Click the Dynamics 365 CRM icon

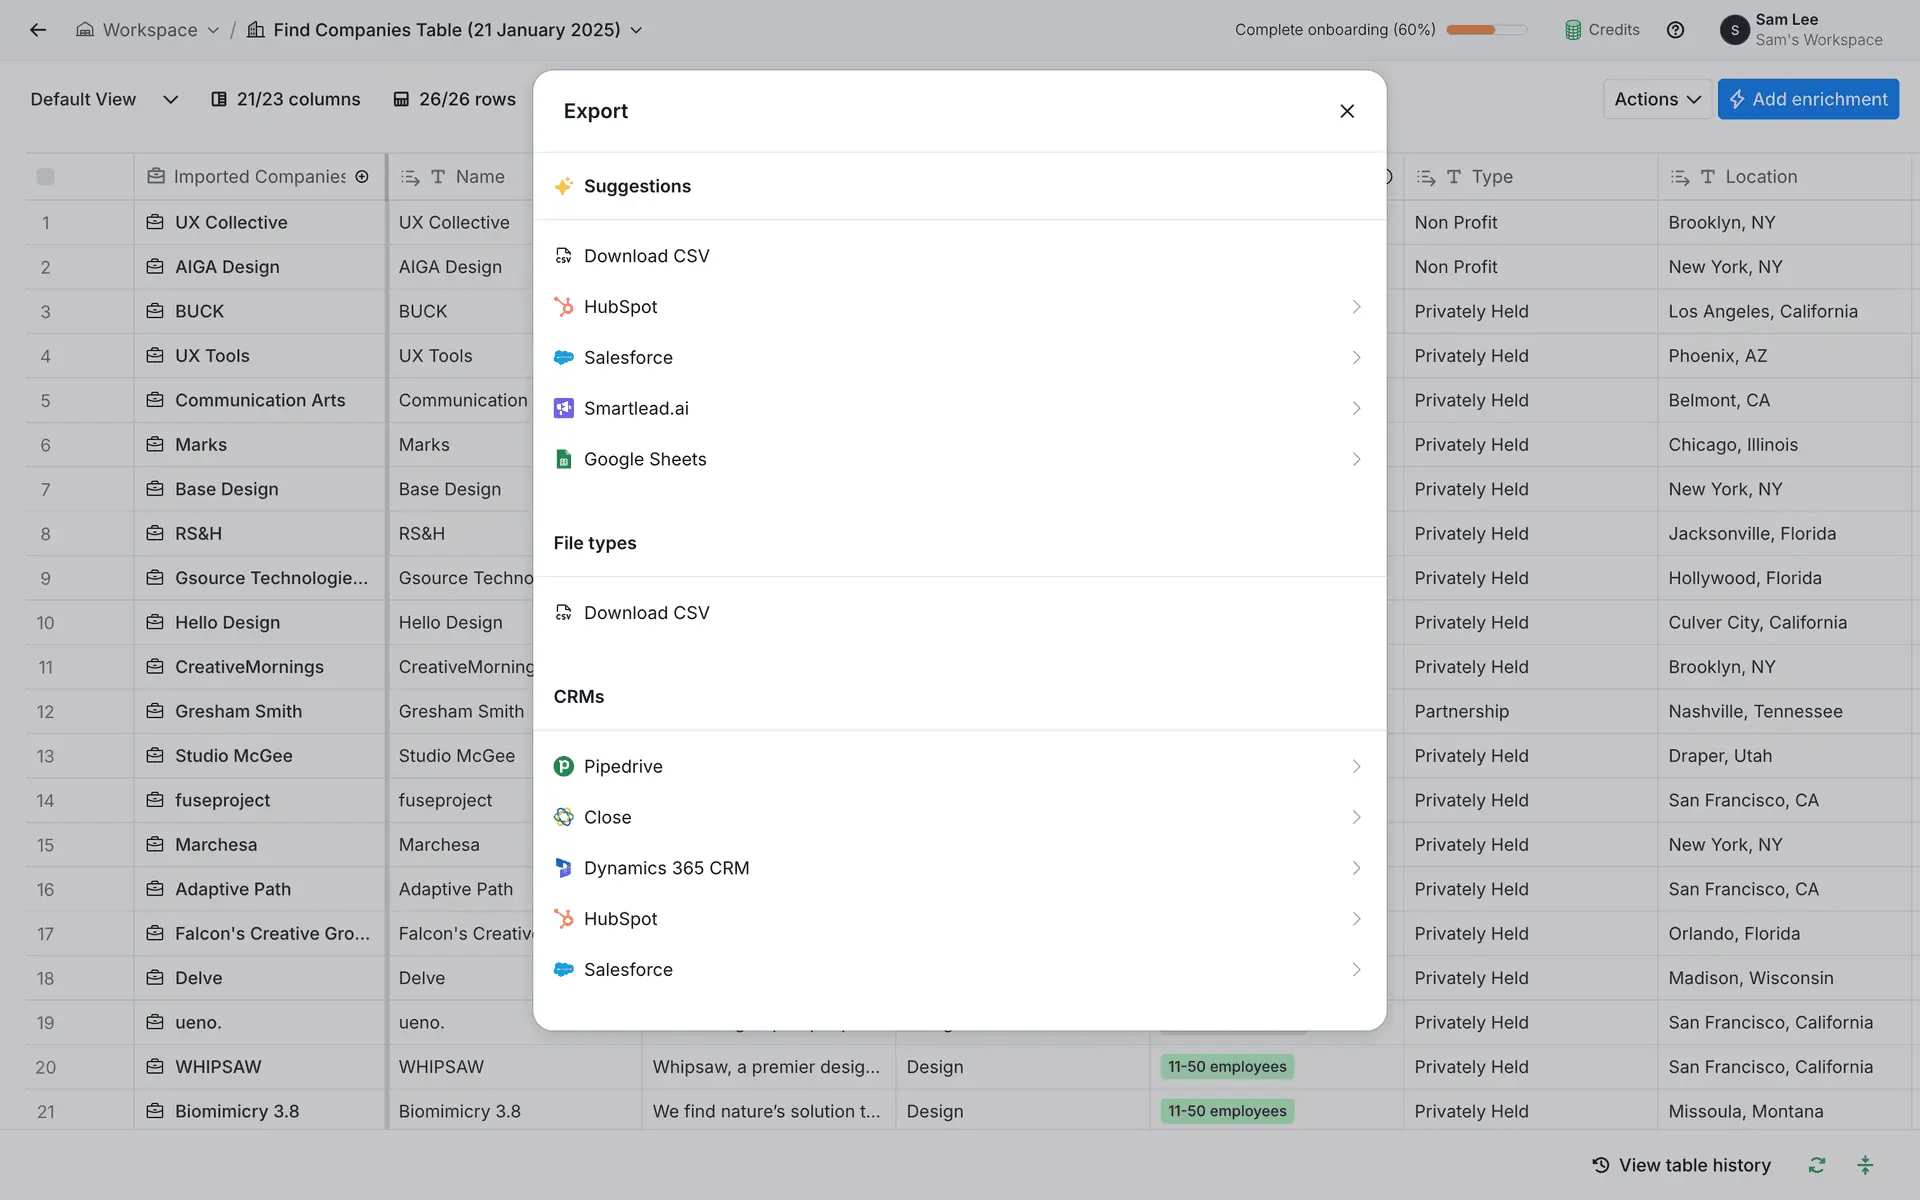[x=564, y=868]
